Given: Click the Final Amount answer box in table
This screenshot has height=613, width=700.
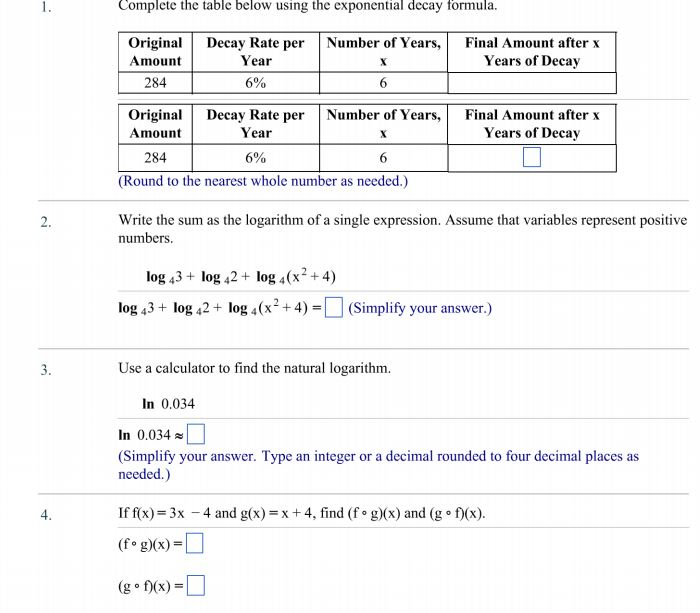Looking at the screenshot, I should 531,157.
